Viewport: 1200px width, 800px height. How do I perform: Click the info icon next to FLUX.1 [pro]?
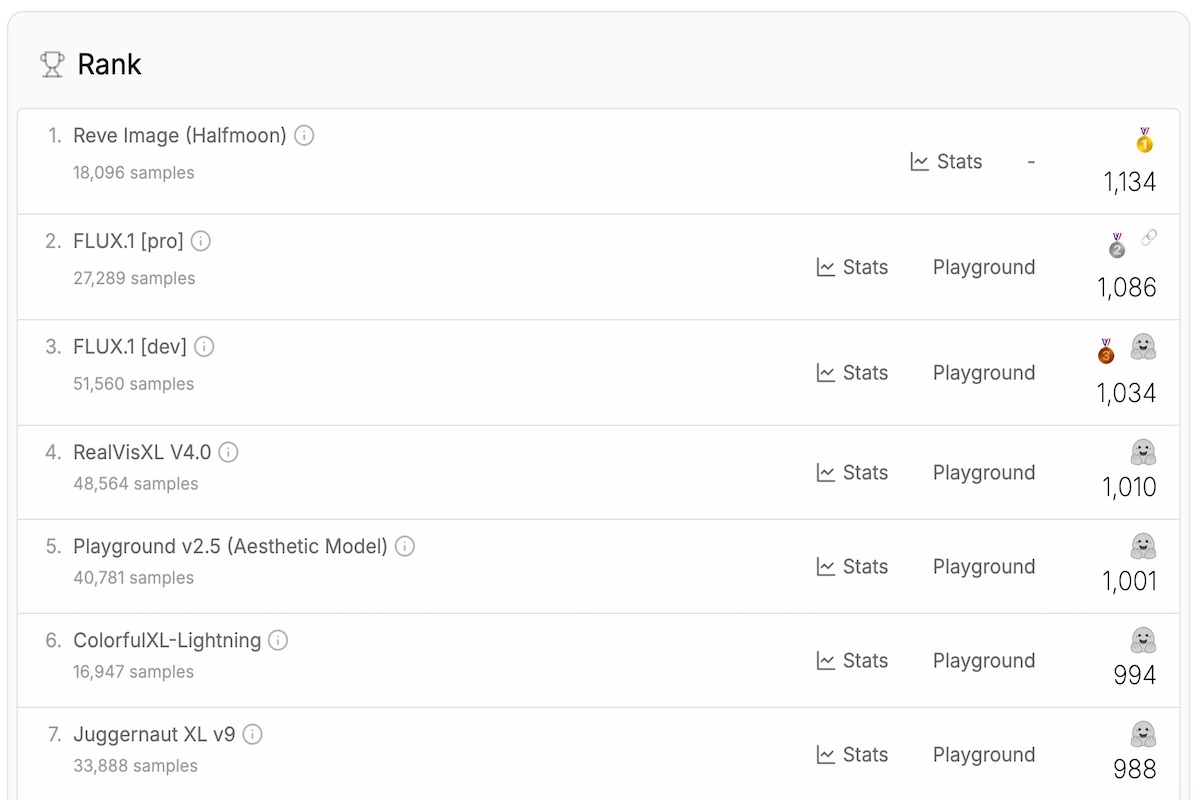pos(201,241)
